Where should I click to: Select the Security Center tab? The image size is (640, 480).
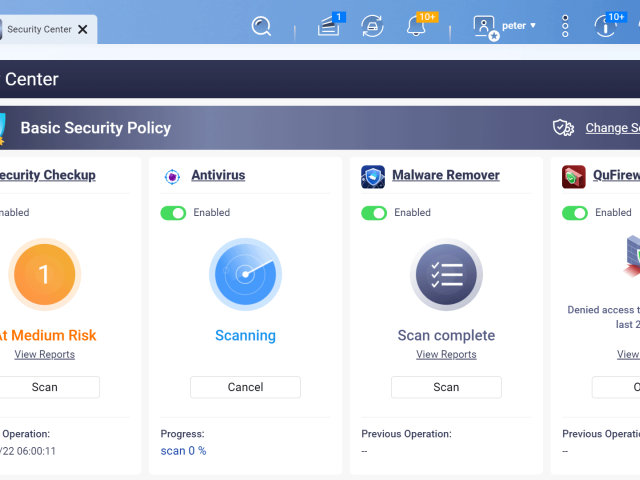[x=38, y=29]
